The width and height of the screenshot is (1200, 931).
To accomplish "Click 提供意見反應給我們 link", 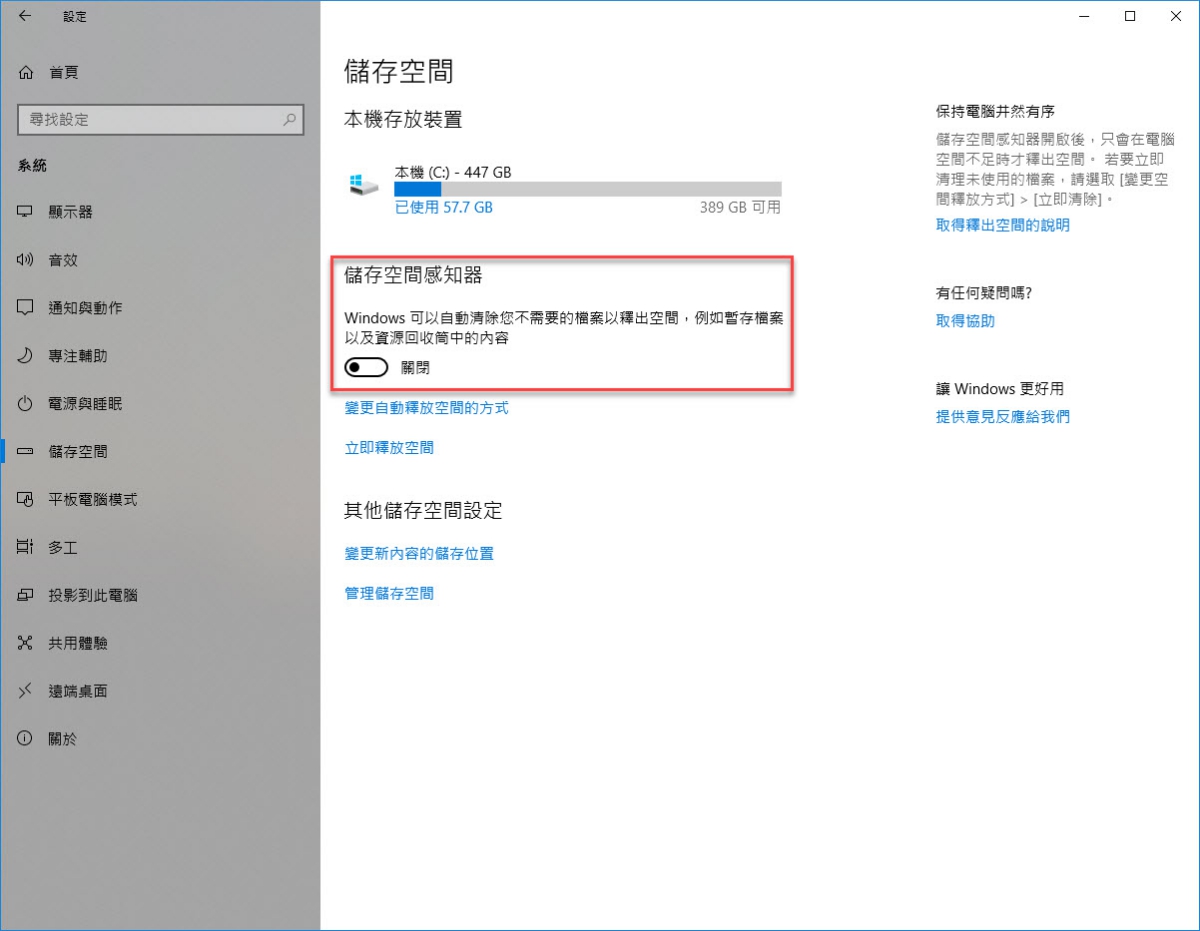I will pyautogui.click(x=1003, y=417).
